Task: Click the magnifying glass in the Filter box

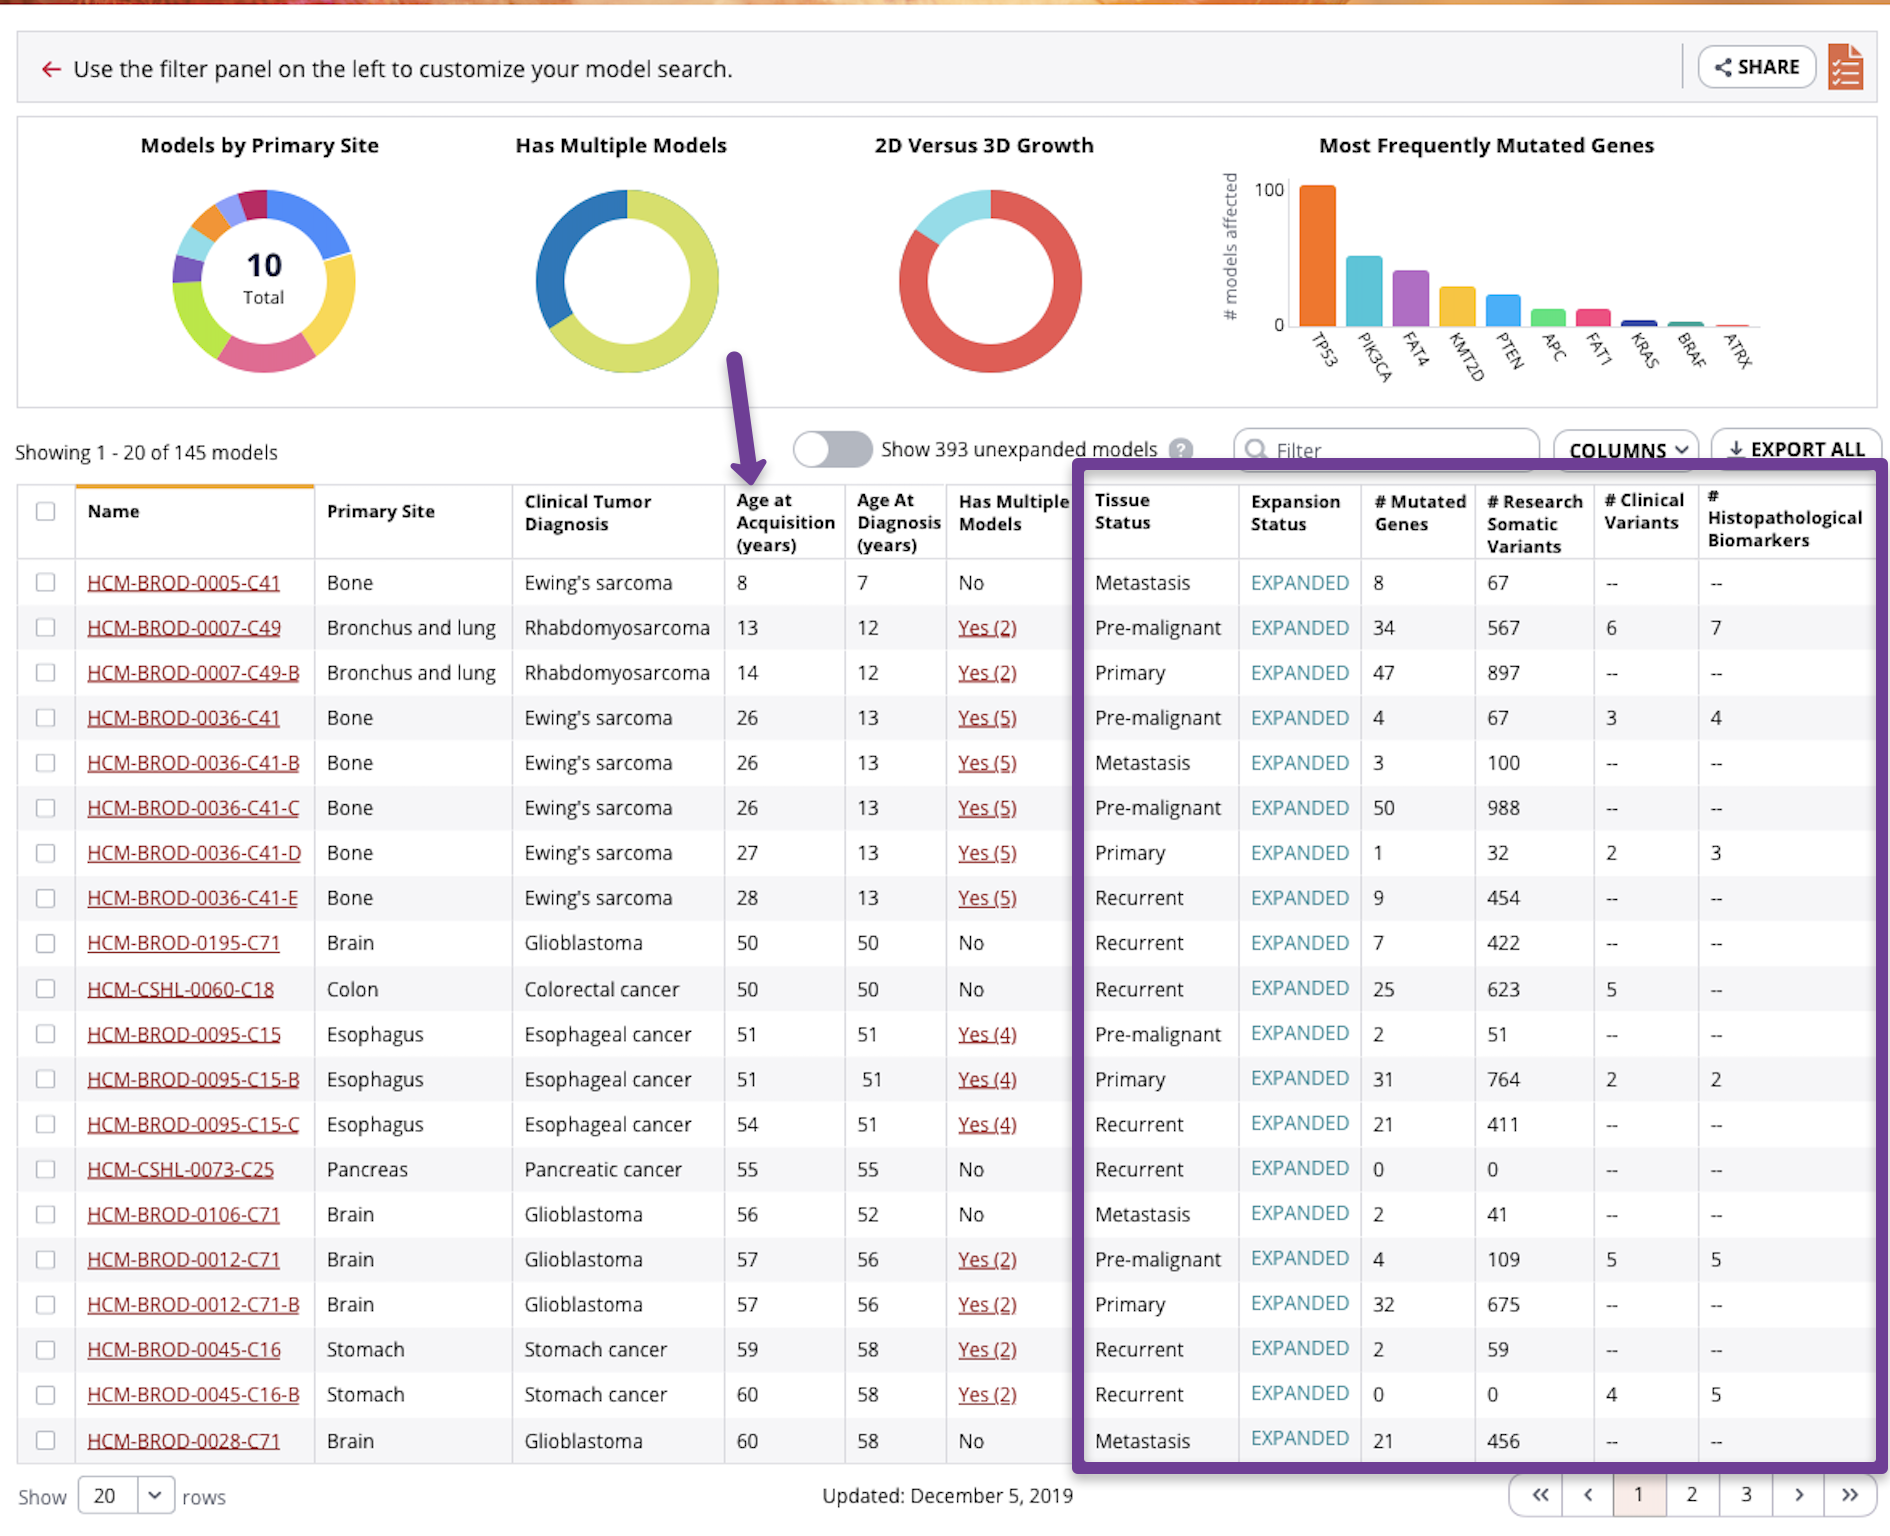Action: (1258, 450)
